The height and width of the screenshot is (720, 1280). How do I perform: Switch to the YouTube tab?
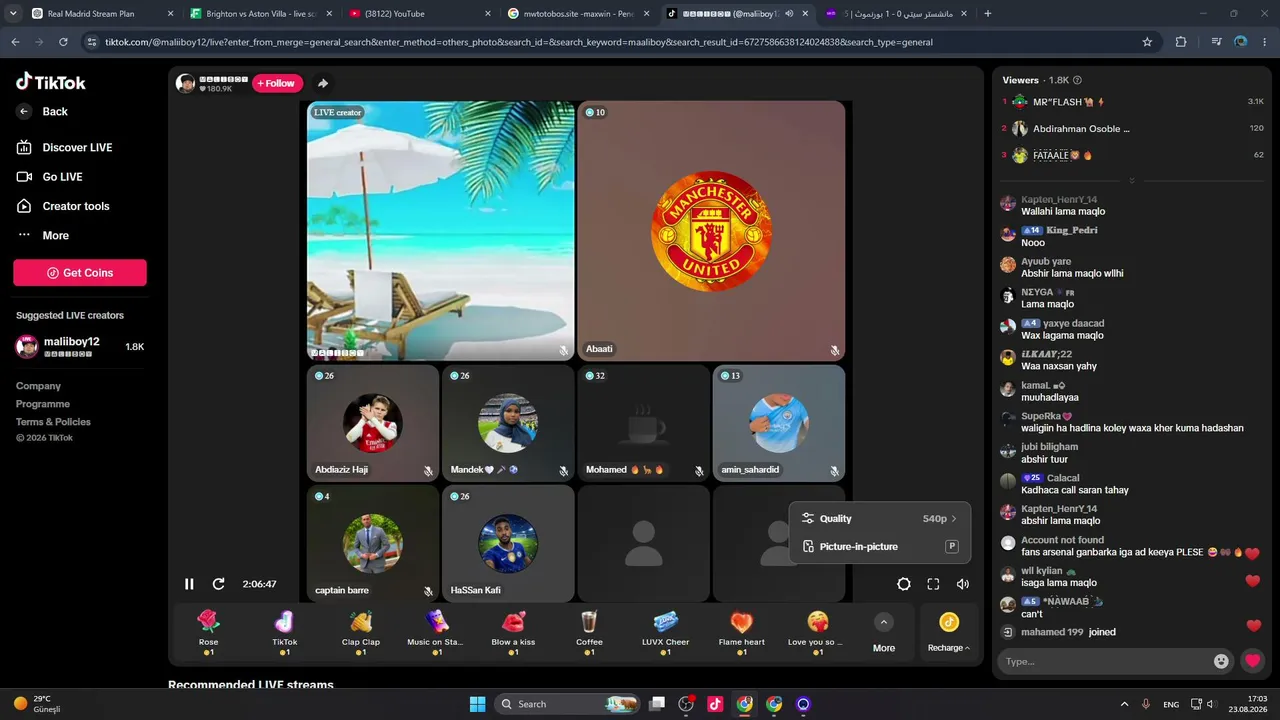(x=420, y=14)
